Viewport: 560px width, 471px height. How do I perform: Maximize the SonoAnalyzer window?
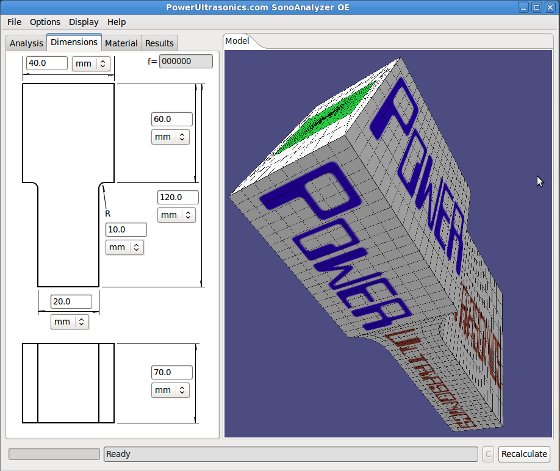point(536,7)
